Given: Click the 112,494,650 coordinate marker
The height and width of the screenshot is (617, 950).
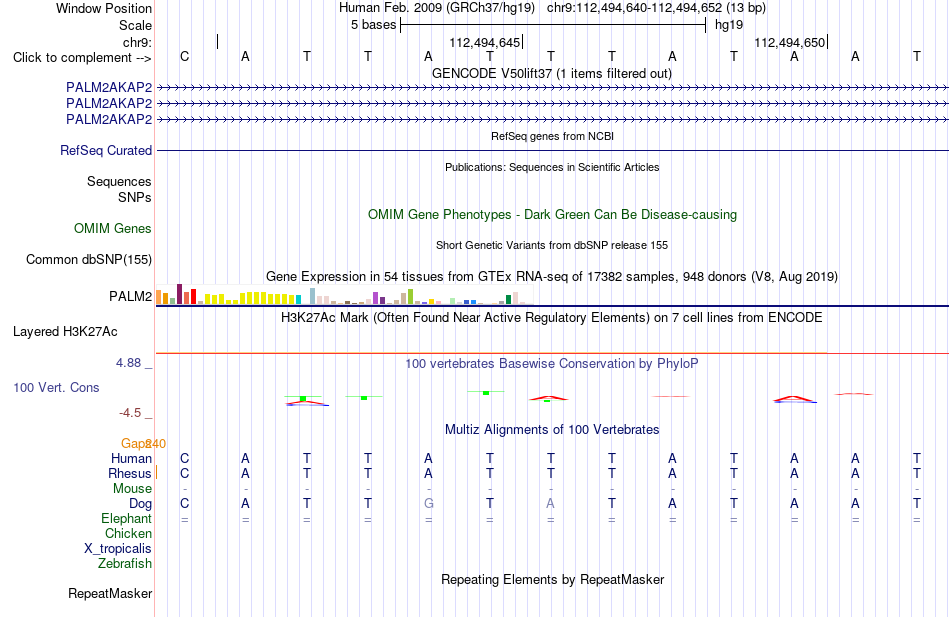Looking at the screenshot, I should click(789, 42).
